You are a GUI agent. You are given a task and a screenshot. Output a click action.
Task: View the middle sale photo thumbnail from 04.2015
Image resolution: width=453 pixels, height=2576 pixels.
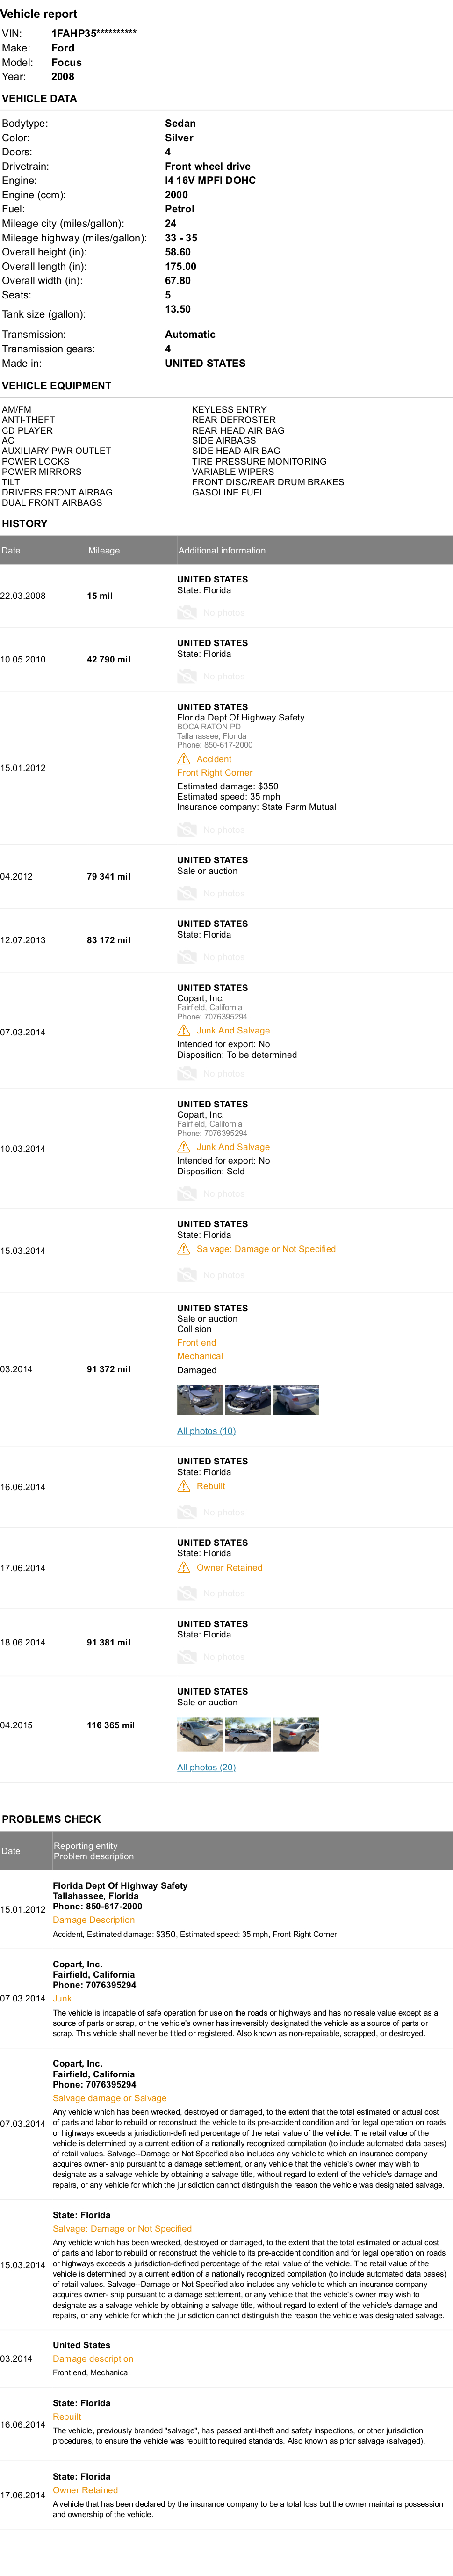[x=248, y=1735]
